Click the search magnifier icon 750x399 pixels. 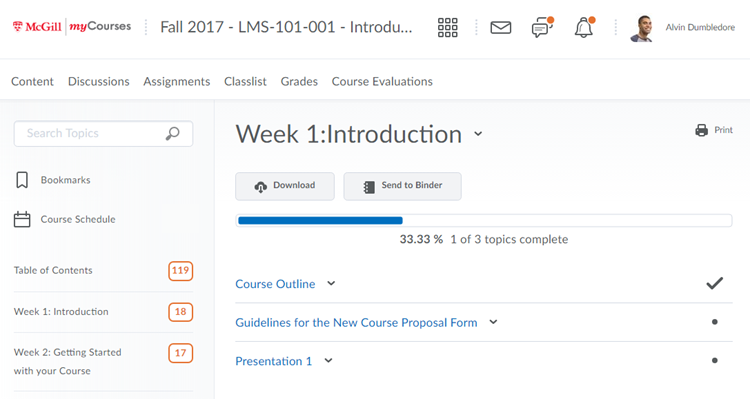click(173, 133)
